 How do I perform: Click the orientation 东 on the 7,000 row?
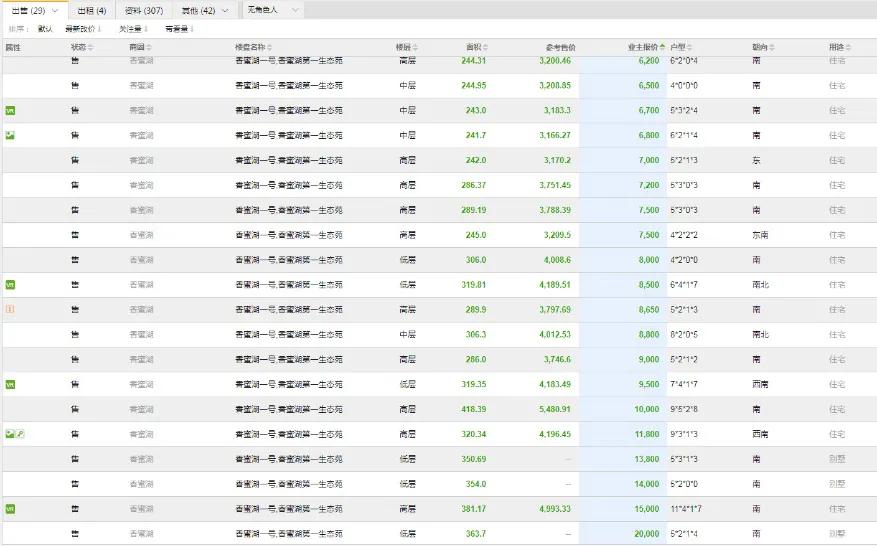click(756, 161)
